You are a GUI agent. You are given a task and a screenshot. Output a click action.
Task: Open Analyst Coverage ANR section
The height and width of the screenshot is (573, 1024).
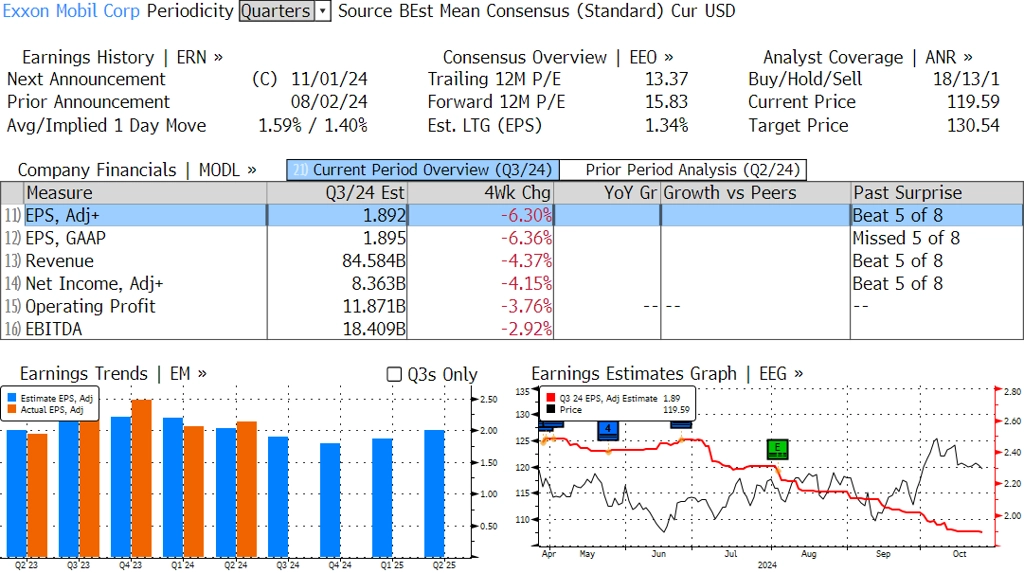pos(867,57)
